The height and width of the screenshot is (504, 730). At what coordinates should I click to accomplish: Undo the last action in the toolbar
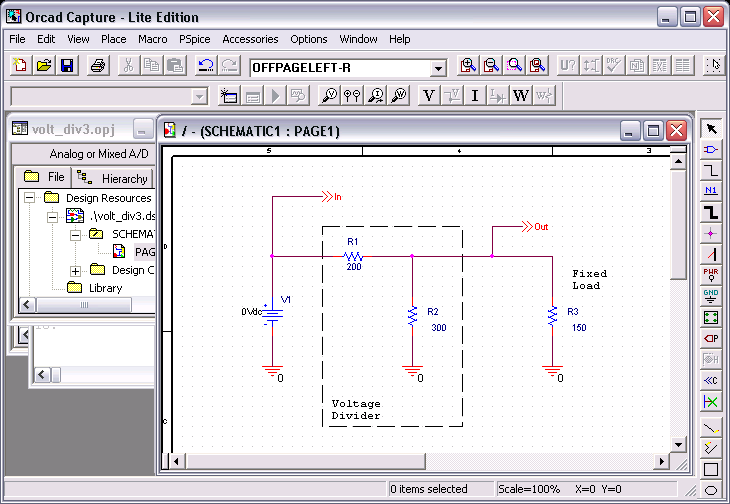coord(206,66)
